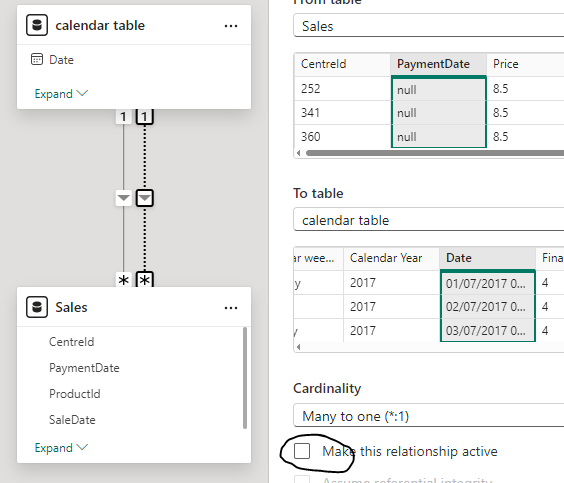Click the 02/07/2017 date cell
Image resolution: width=564 pixels, height=483 pixels.
coord(487,307)
